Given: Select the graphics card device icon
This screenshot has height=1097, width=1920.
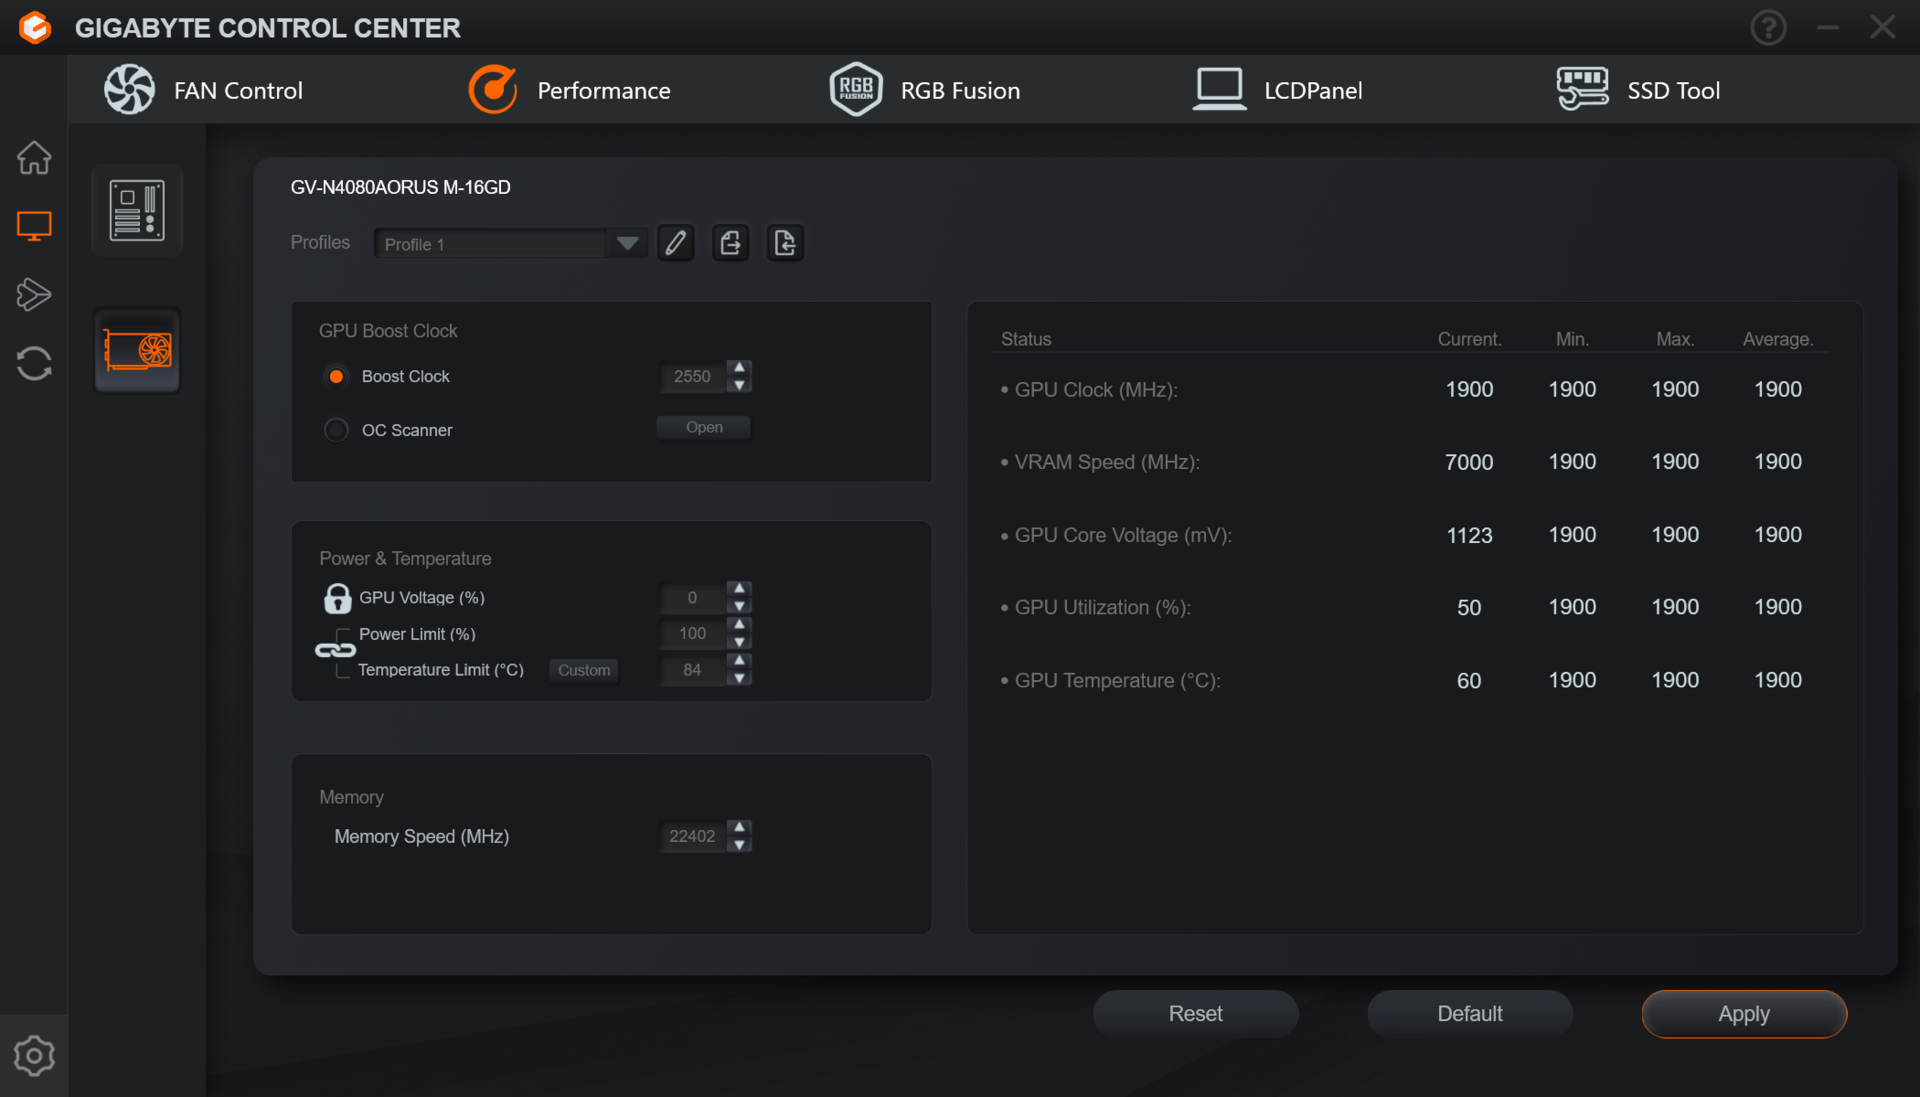Looking at the screenshot, I should click(x=137, y=350).
